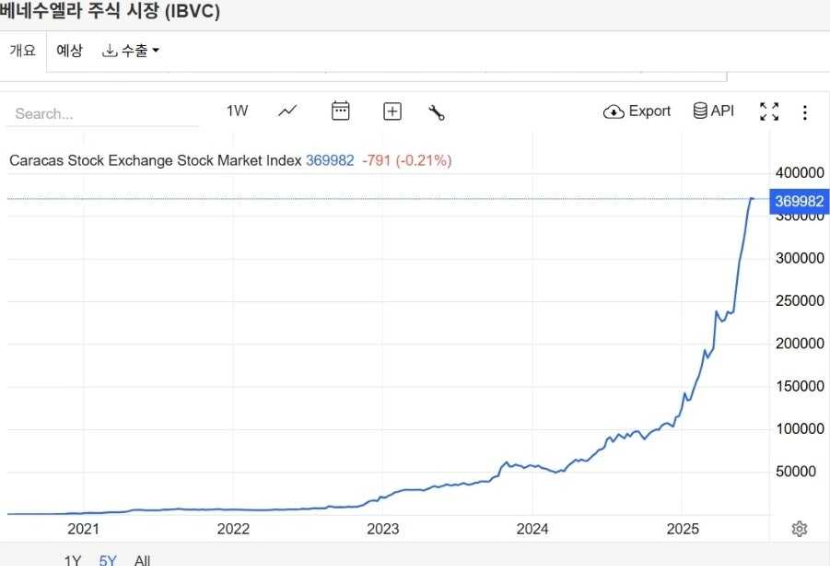Switch to the 개요 tab
Image resolution: width=830 pixels, height=566 pixels.
[23, 51]
